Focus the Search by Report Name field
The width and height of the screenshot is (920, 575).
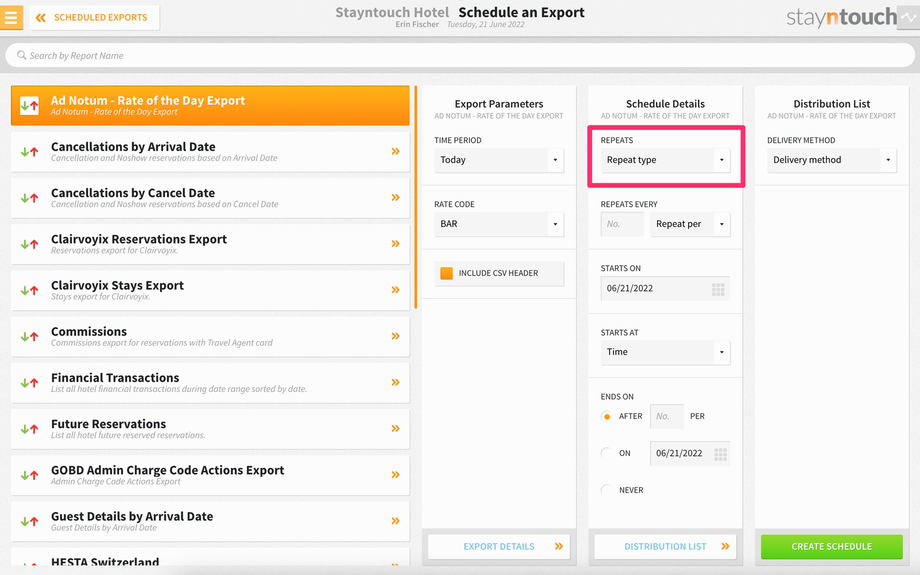coord(460,56)
